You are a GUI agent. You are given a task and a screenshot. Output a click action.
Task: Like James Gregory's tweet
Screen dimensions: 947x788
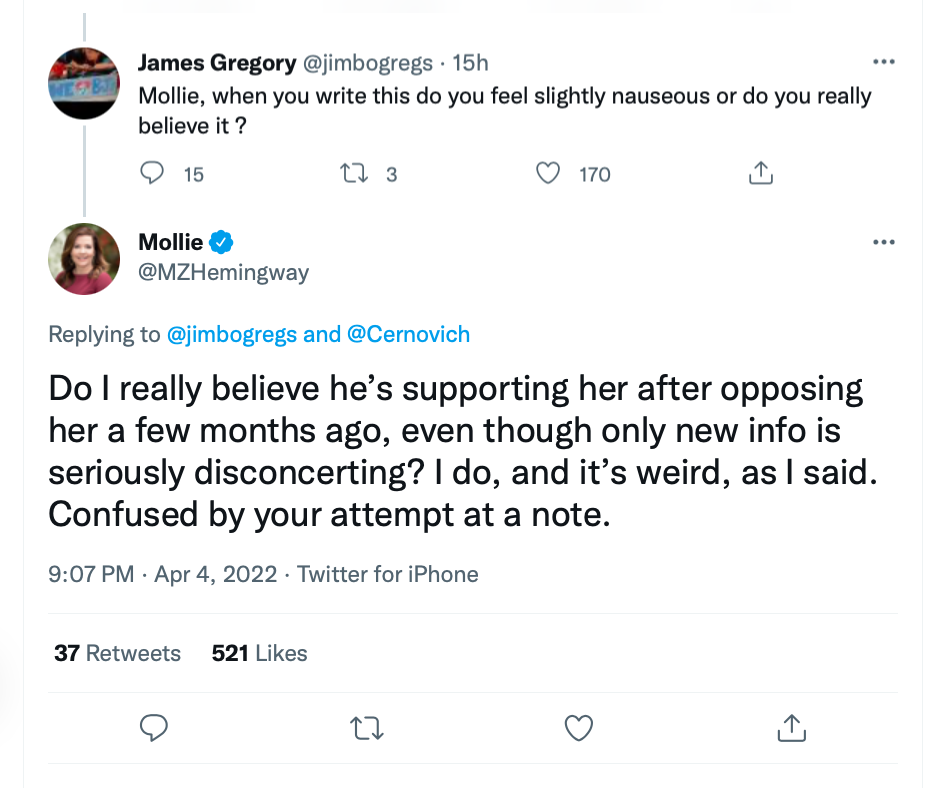click(547, 174)
